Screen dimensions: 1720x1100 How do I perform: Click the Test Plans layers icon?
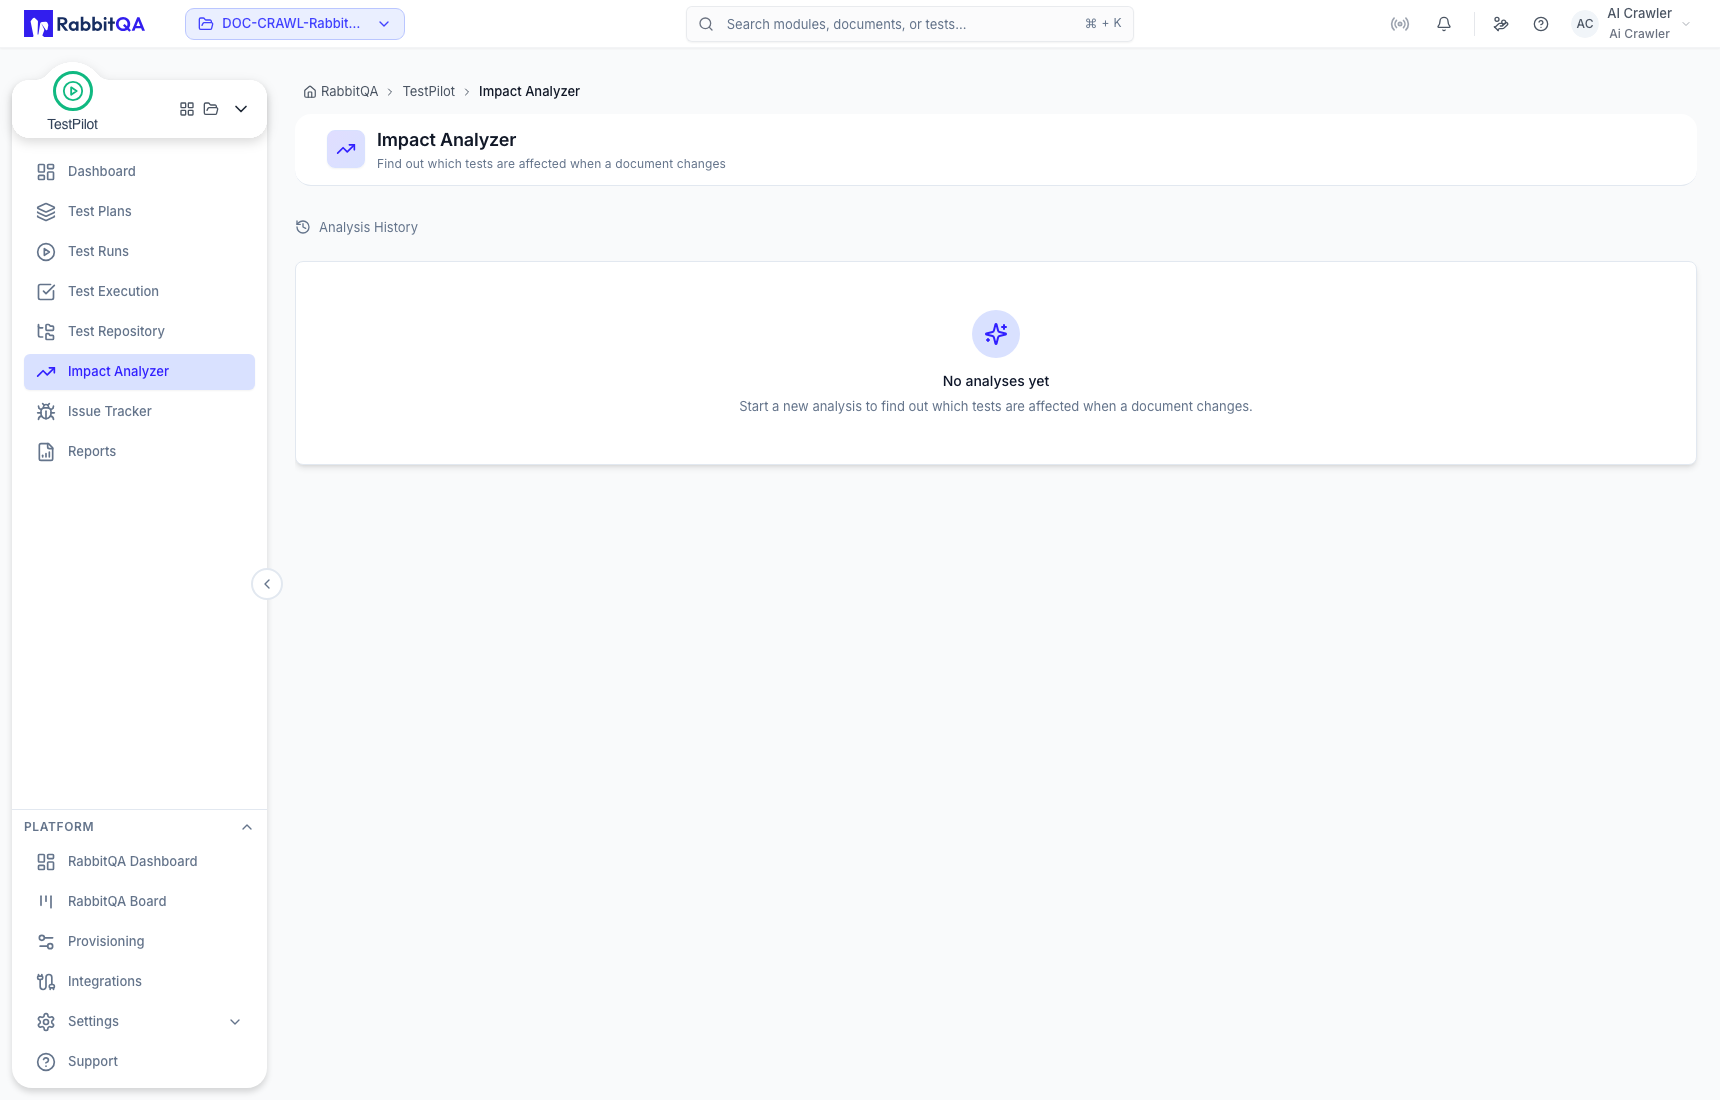coord(46,212)
